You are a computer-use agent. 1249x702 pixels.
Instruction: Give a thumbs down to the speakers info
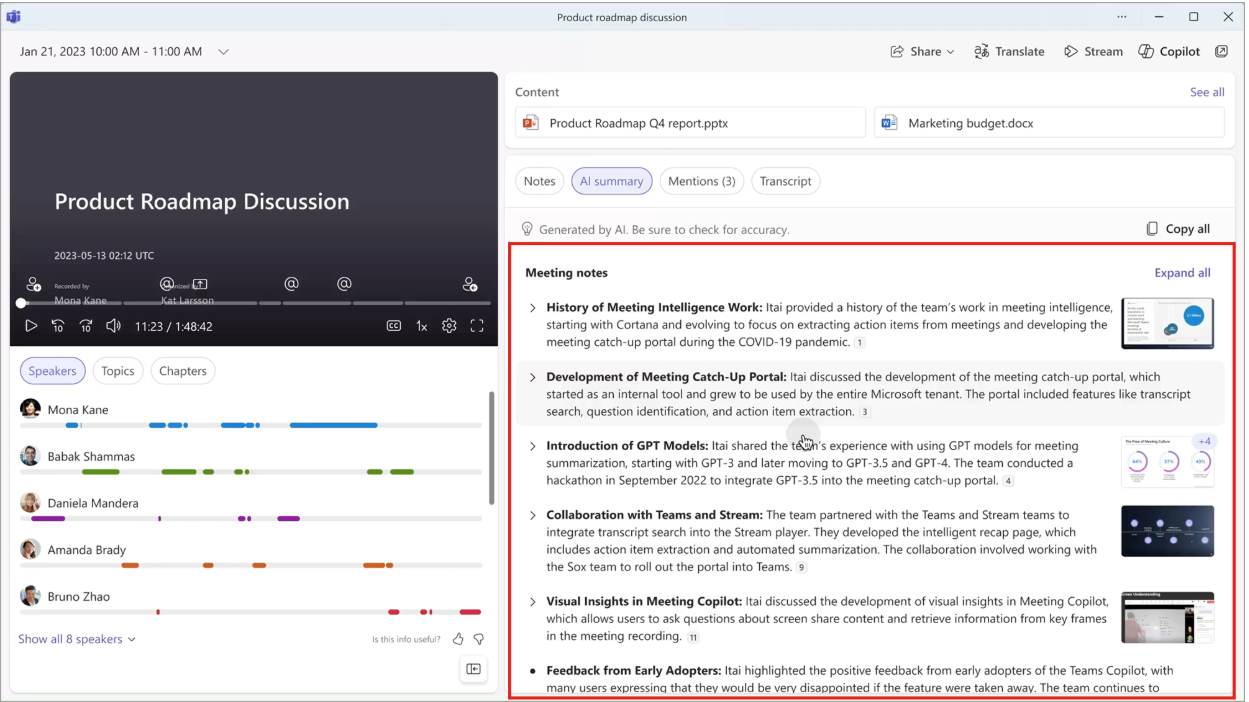tap(477, 638)
